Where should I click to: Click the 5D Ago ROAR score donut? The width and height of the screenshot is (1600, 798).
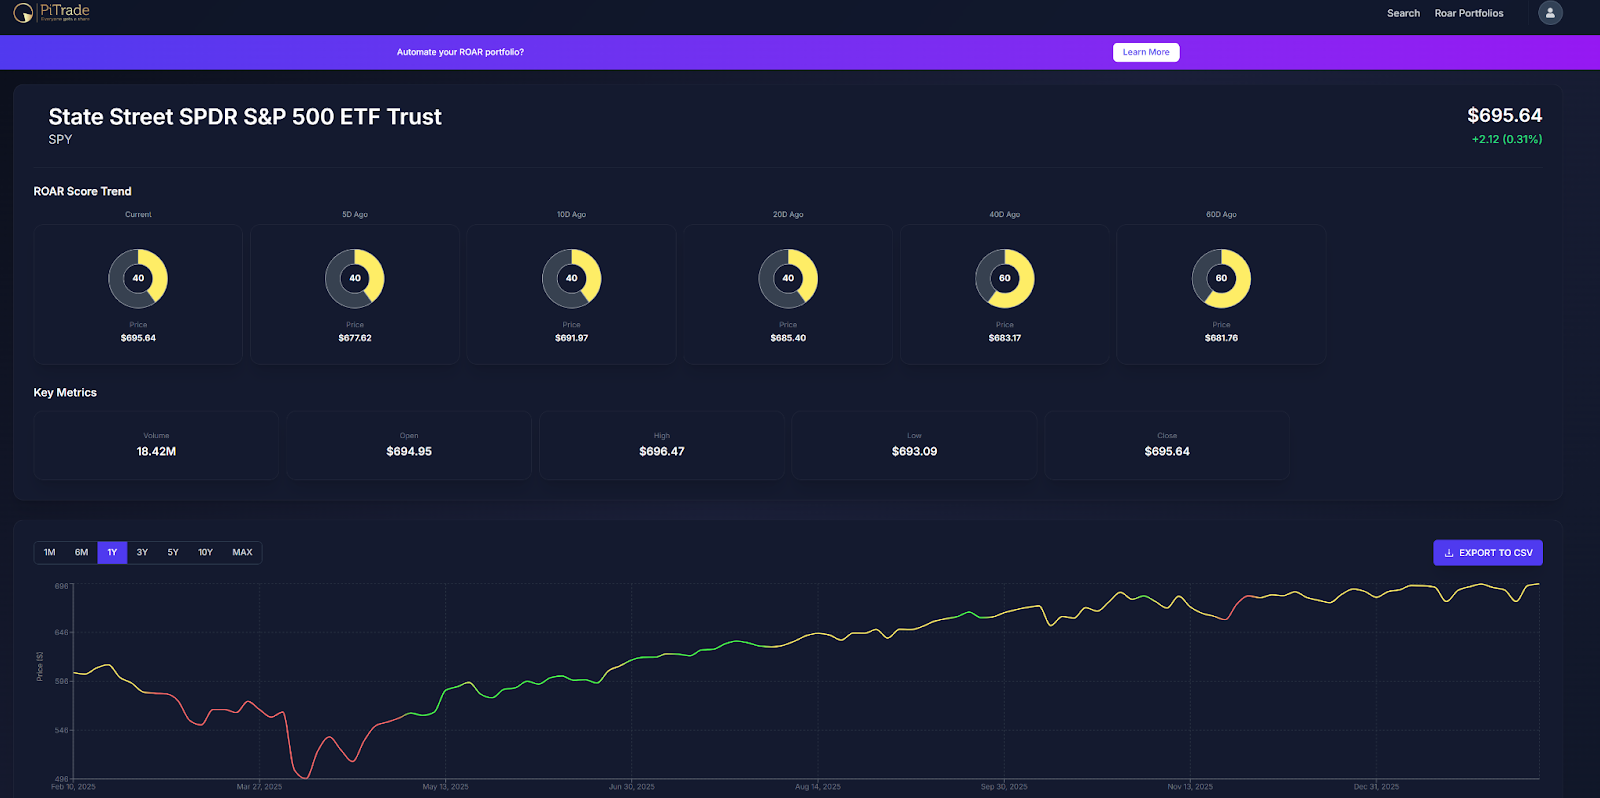[355, 278]
